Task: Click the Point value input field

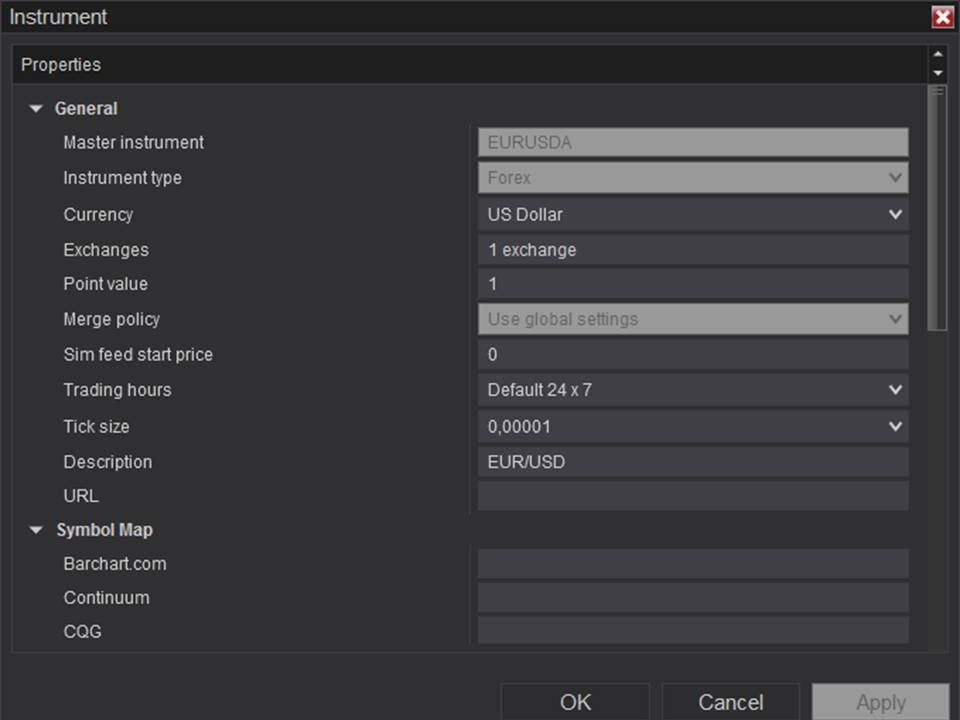Action: (693, 283)
